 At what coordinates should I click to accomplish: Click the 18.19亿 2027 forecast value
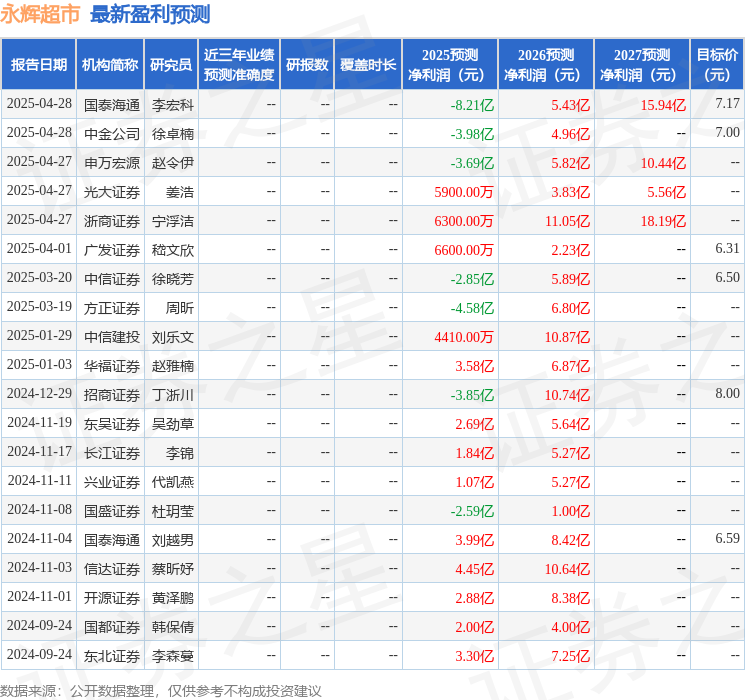pyautogui.click(x=663, y=220)
